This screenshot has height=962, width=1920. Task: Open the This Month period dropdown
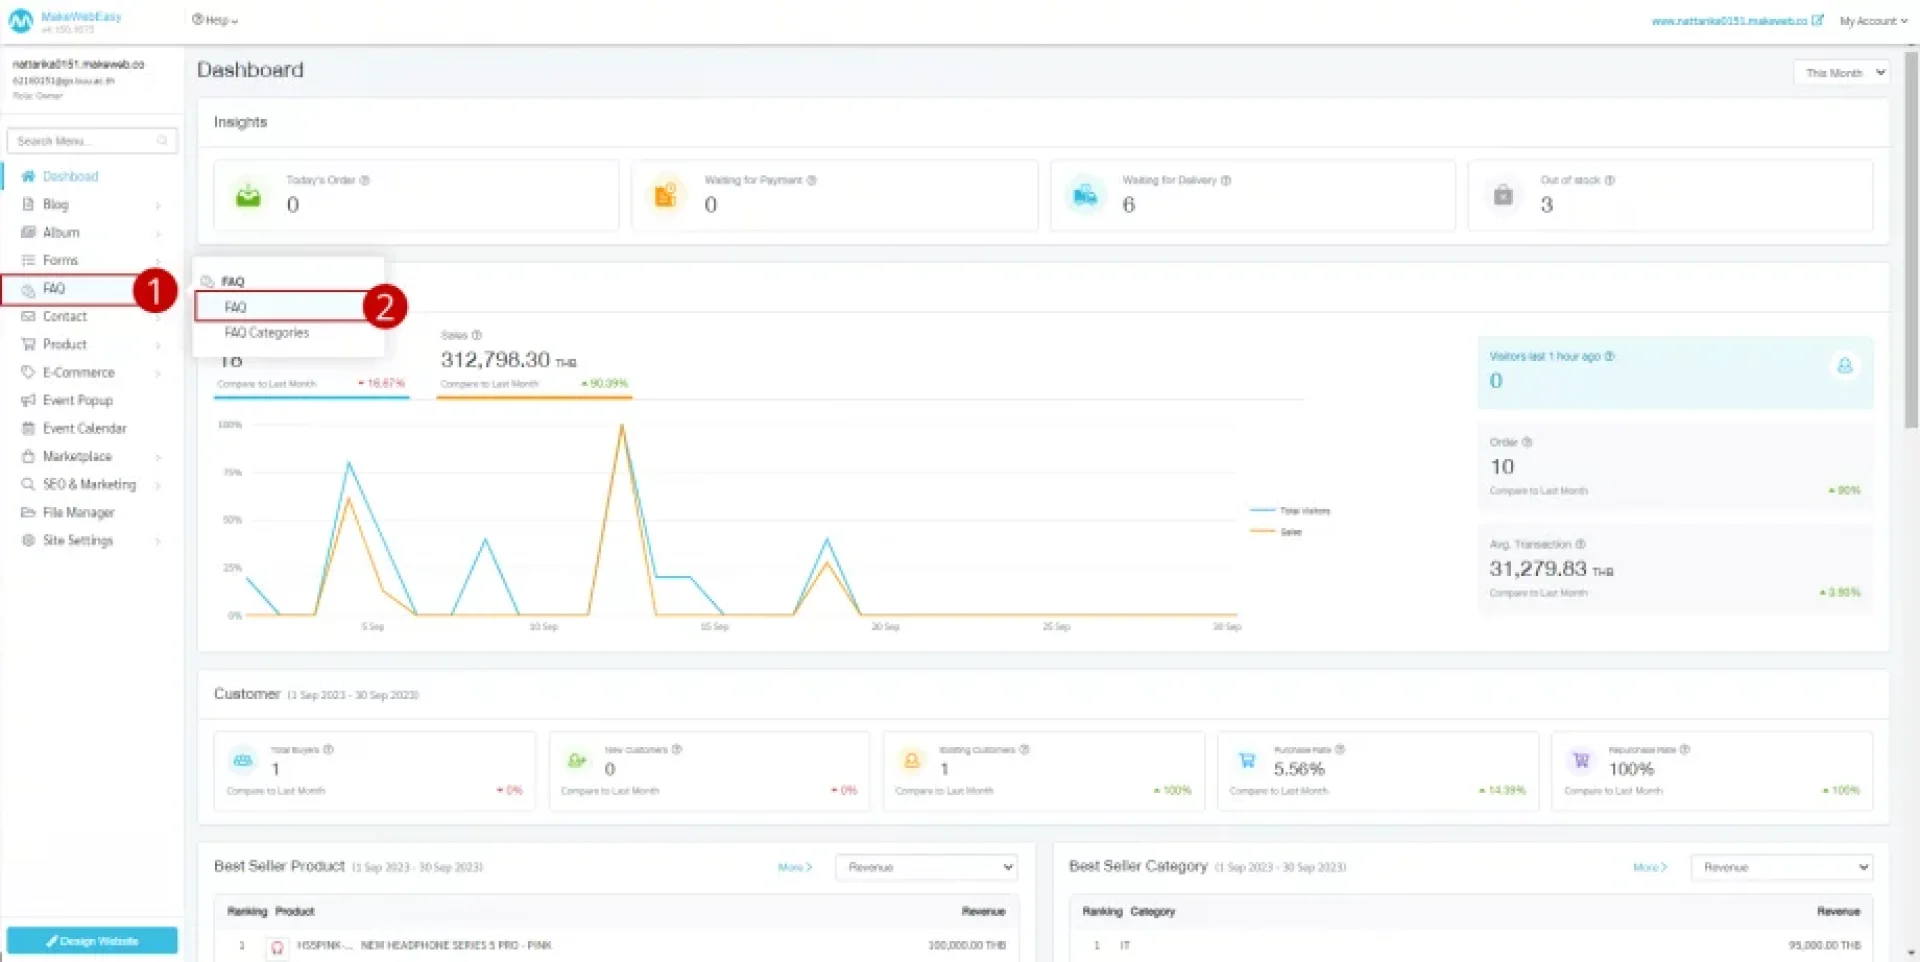pos(1841,73)
